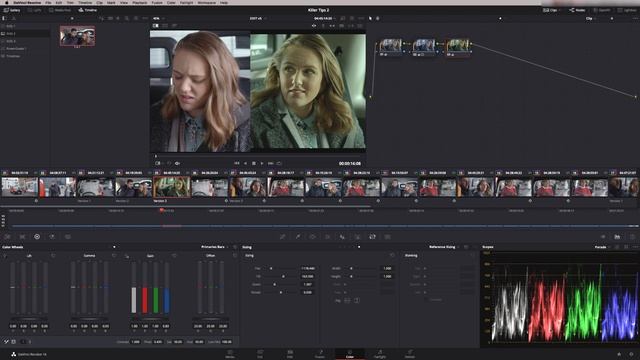
Task: Open the Qualifier eyedropper palette
Action: pos(298,237)
